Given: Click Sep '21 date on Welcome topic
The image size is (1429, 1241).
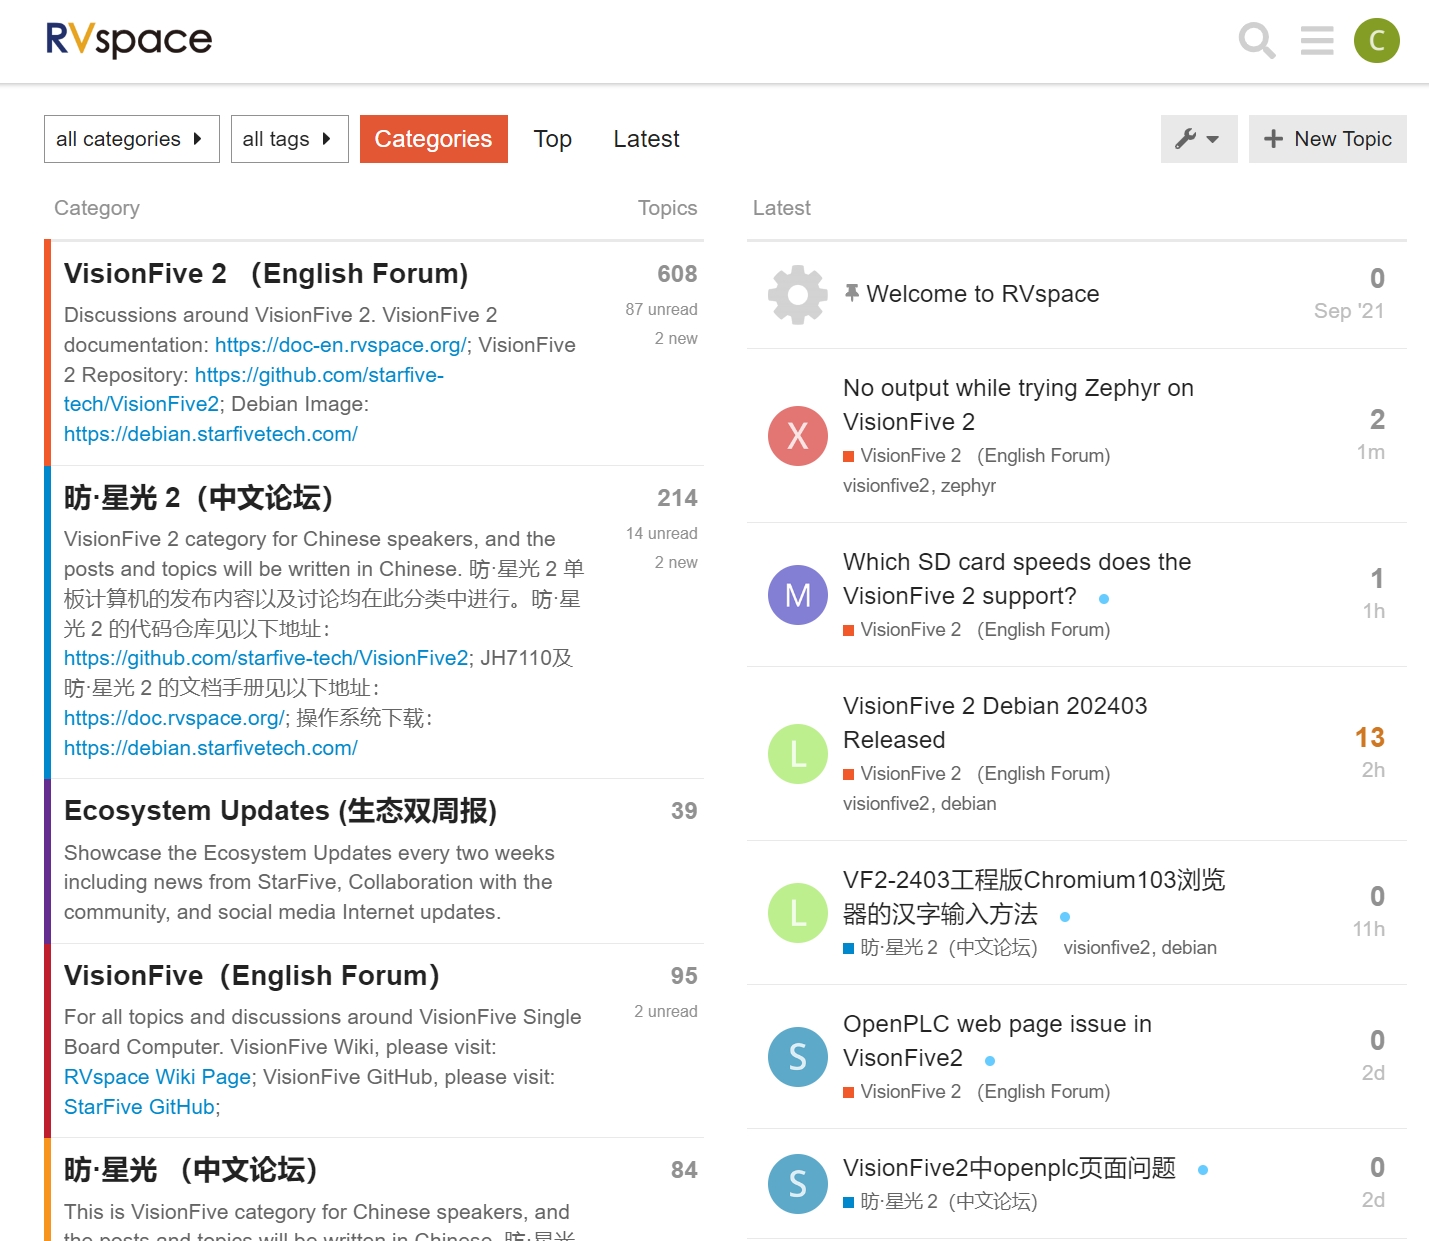Looking at the screenshot, I should 1349,311.
